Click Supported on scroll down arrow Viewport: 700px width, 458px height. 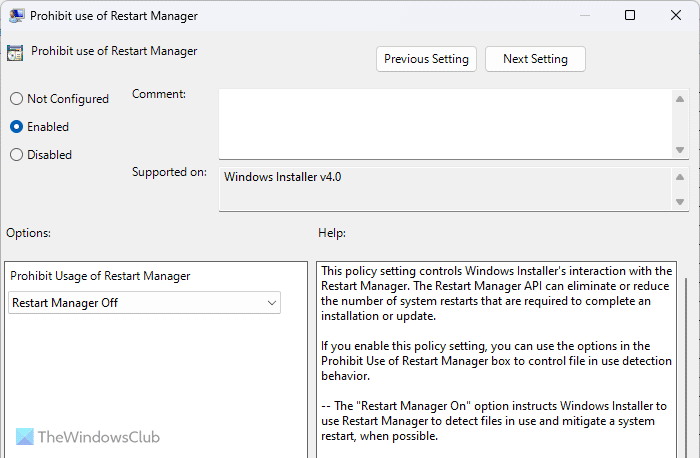point(680,203)
